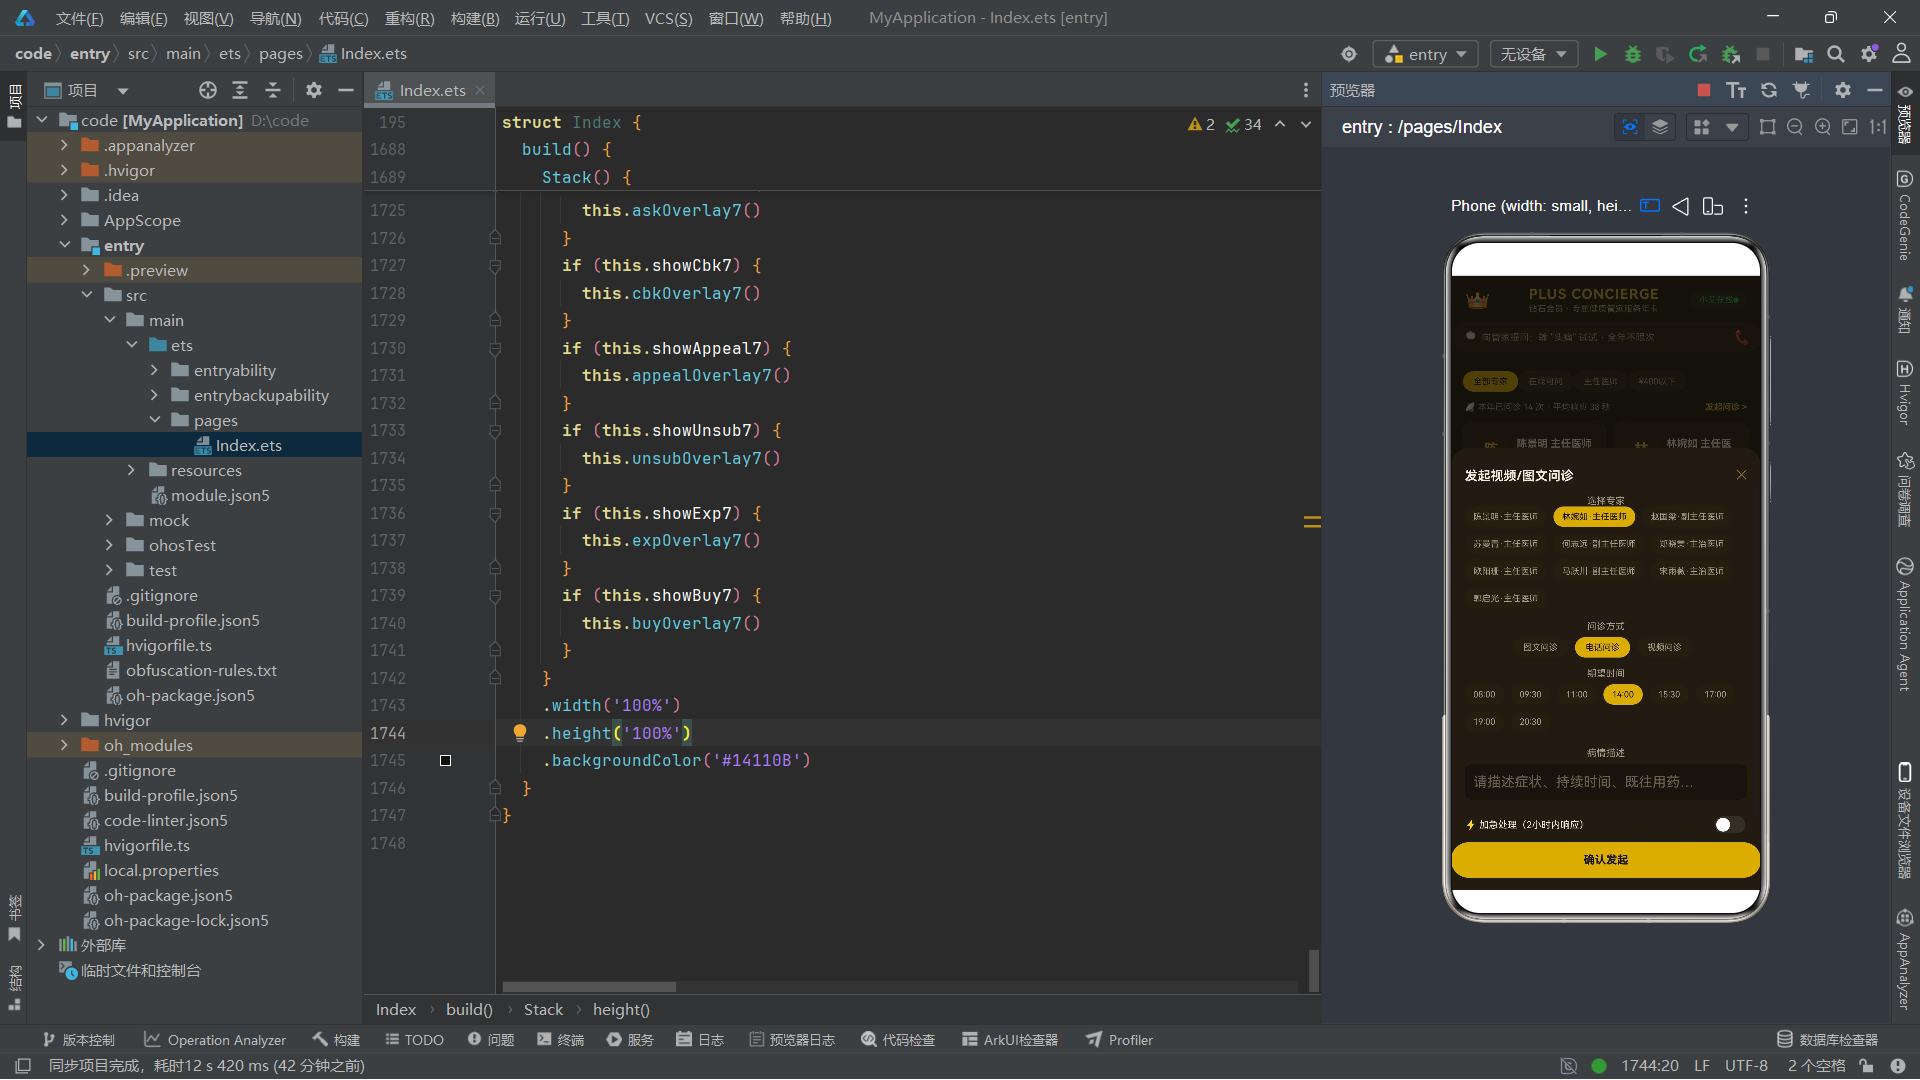Image resolution: width=1920 pixels, height=1080 pixels.
Task: Open the 构建(B) menu
Action: 475,18
